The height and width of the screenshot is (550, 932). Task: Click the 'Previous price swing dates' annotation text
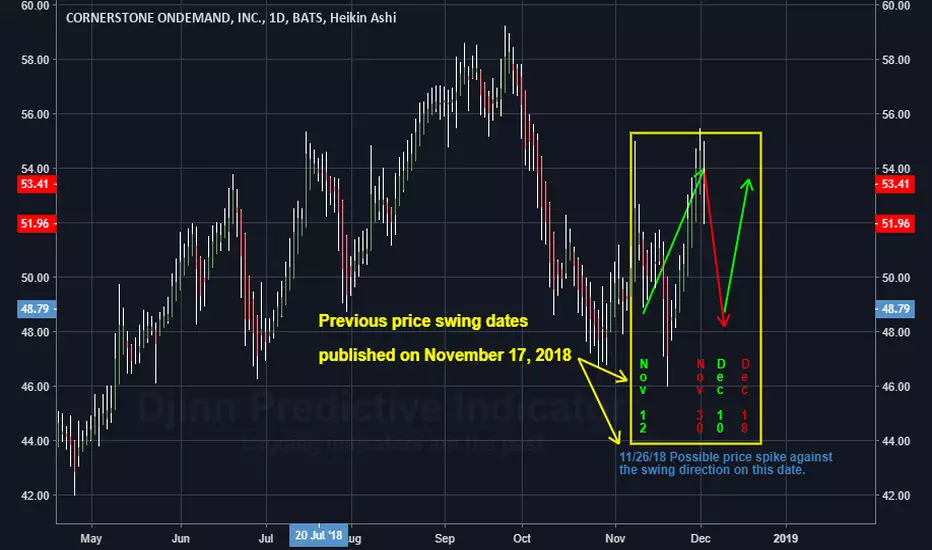point(423,321)
